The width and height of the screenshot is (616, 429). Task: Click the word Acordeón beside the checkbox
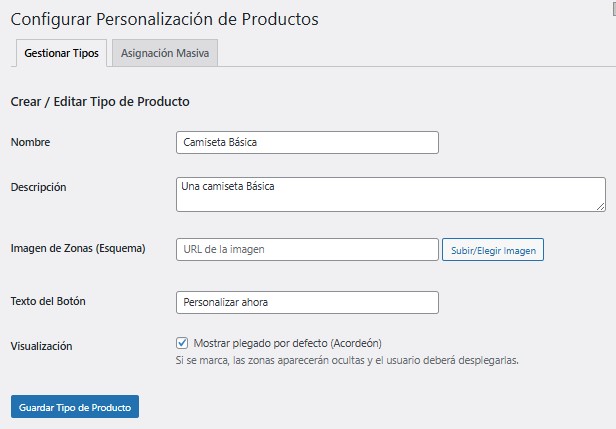coord(353,342)
